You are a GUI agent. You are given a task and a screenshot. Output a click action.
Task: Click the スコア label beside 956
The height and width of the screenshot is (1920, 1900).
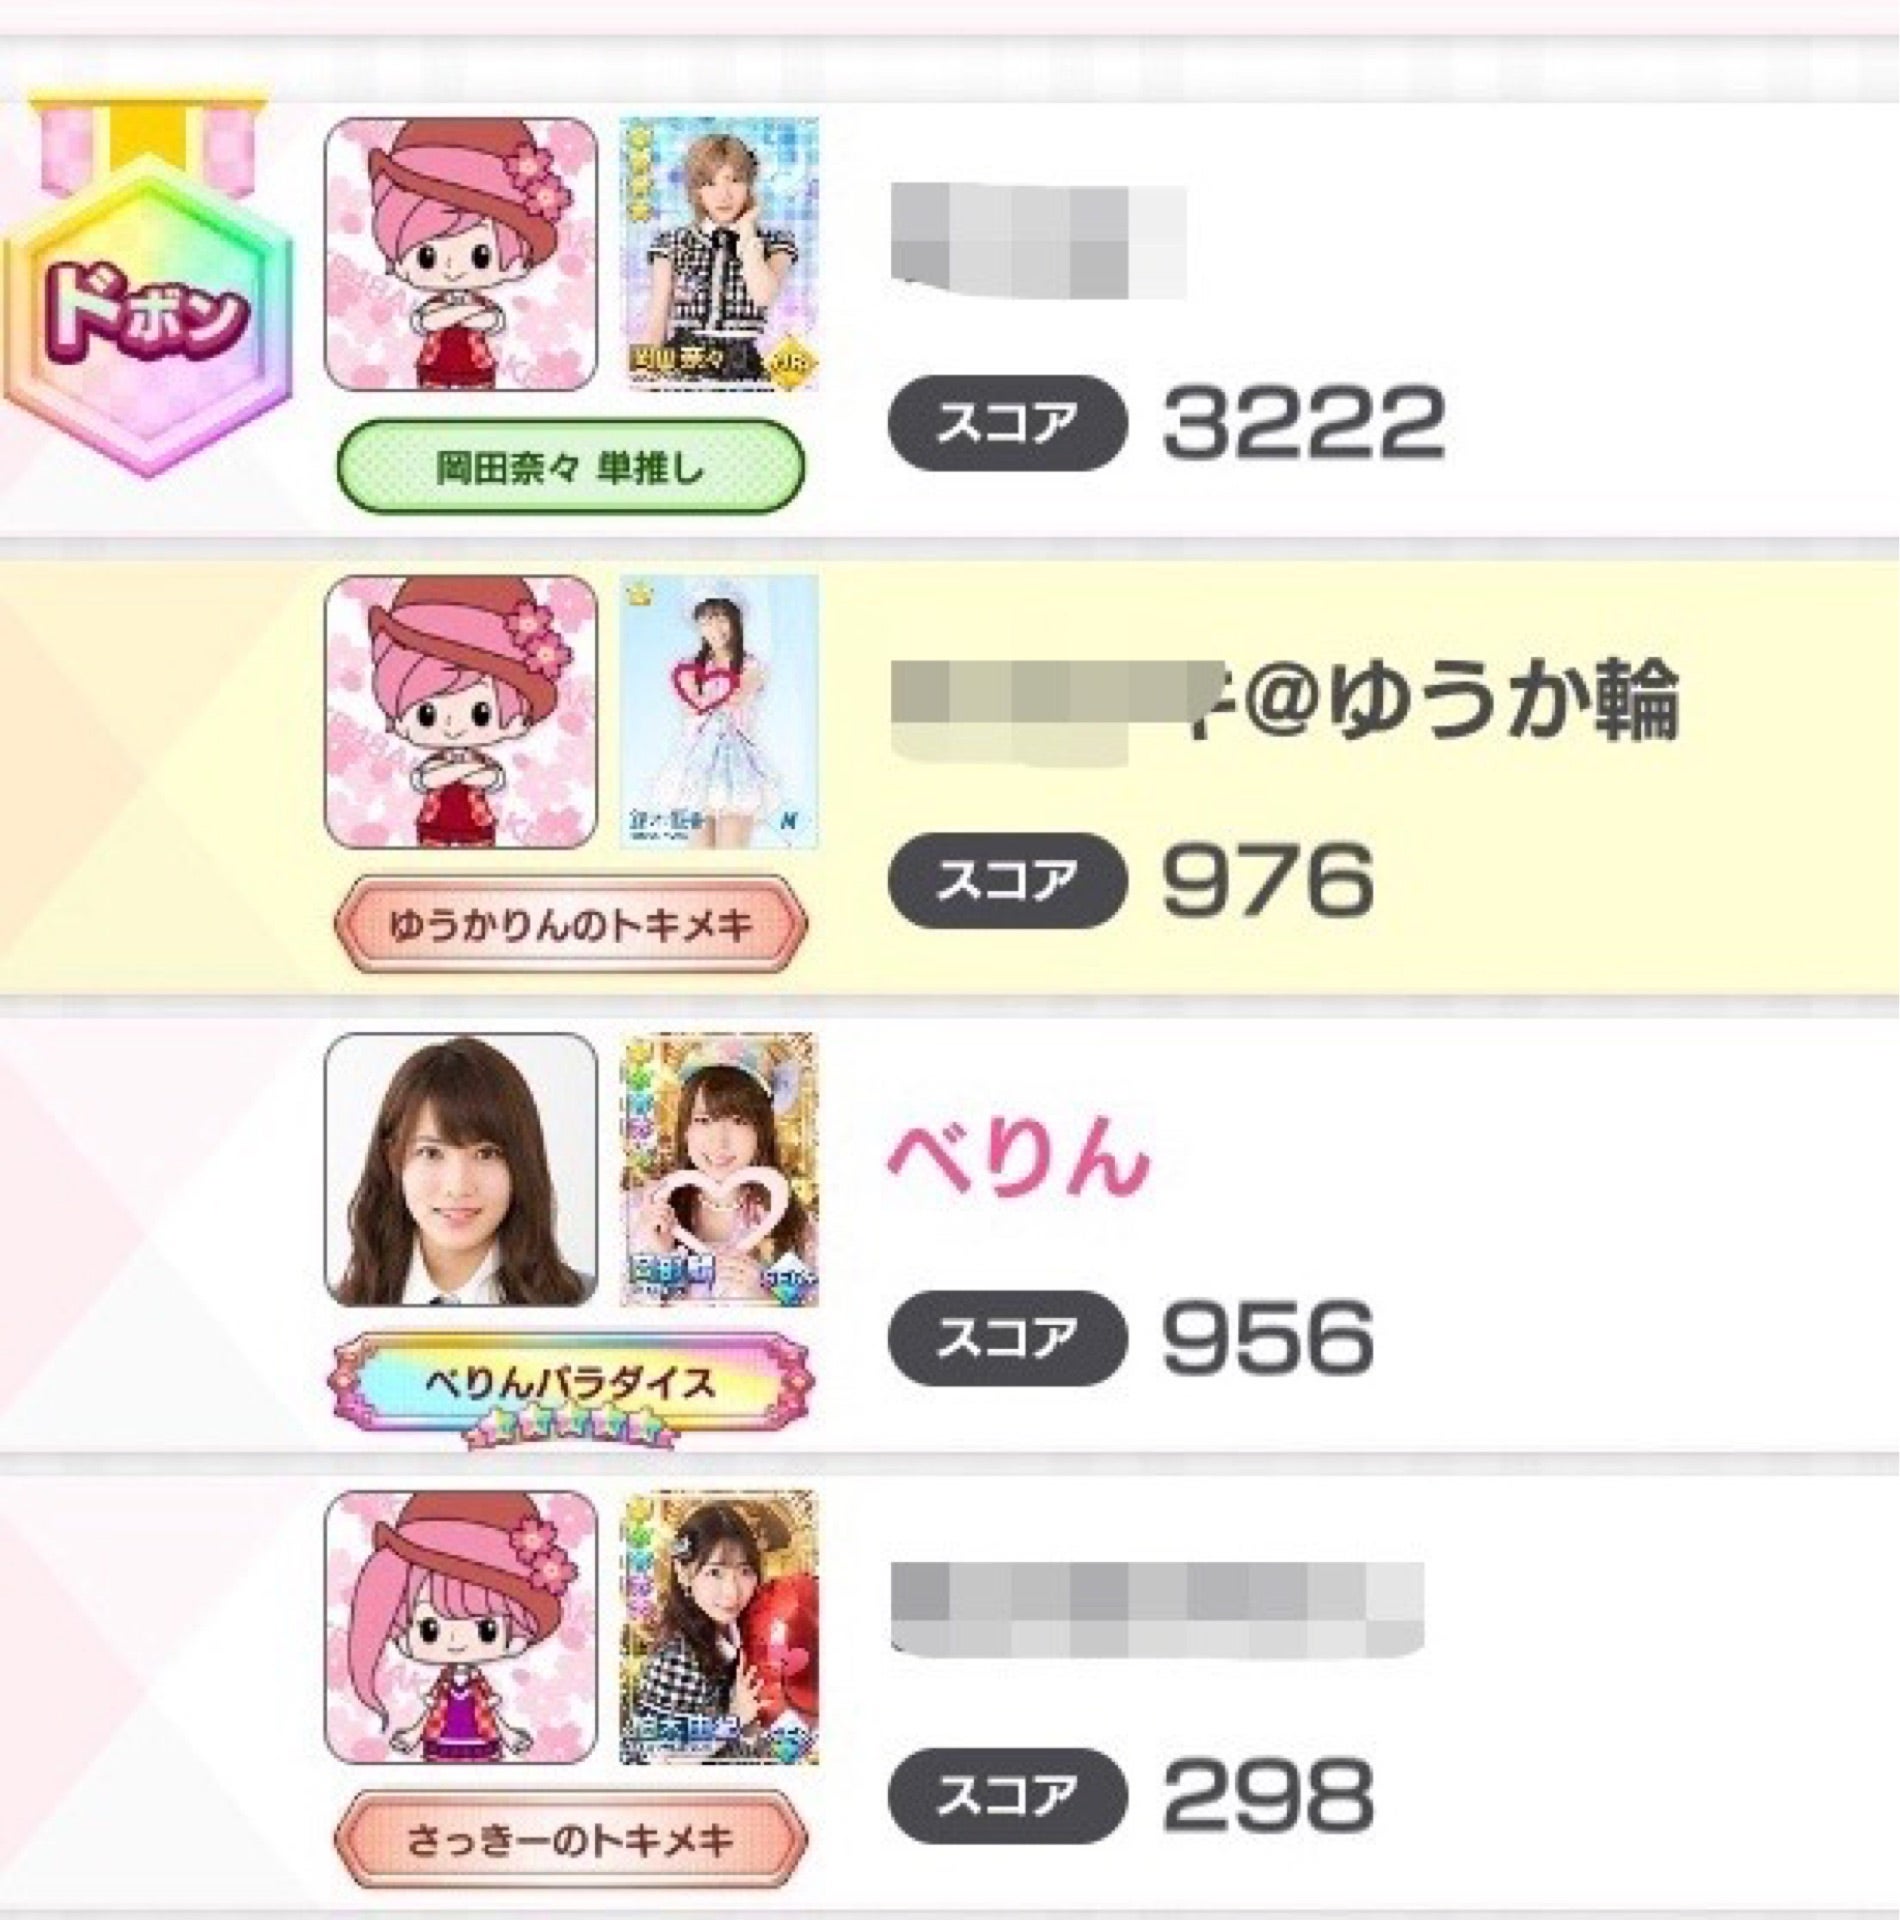point(1007,1338)
